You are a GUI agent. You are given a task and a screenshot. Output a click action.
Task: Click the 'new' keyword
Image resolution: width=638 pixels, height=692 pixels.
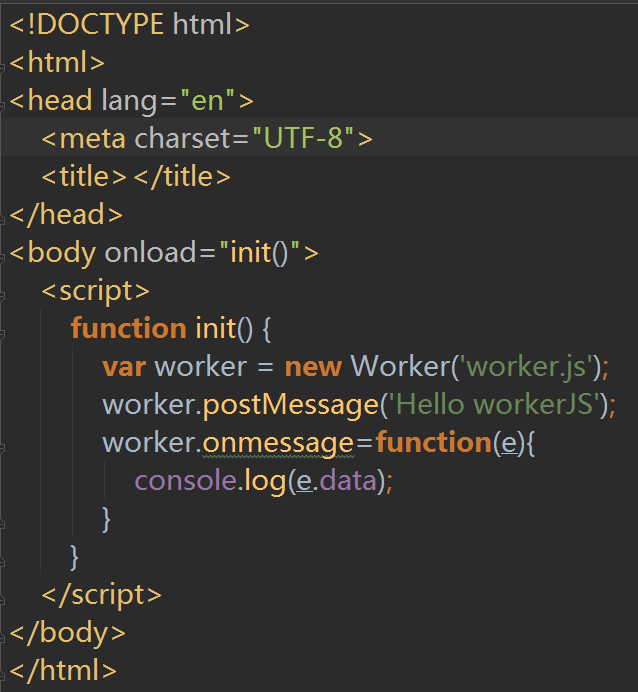[x=313, y=367]
